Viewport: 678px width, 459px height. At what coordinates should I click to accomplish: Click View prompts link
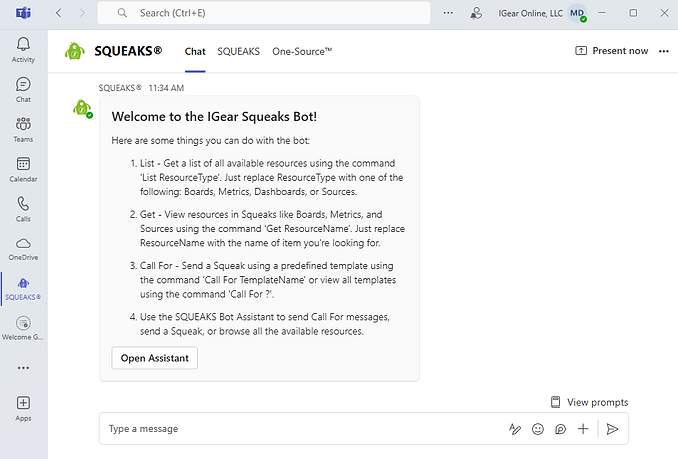[x=589, y=402]
